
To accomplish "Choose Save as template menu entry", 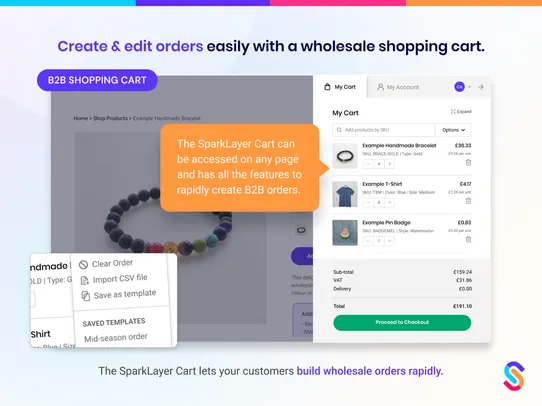I will tap(118, 295).
